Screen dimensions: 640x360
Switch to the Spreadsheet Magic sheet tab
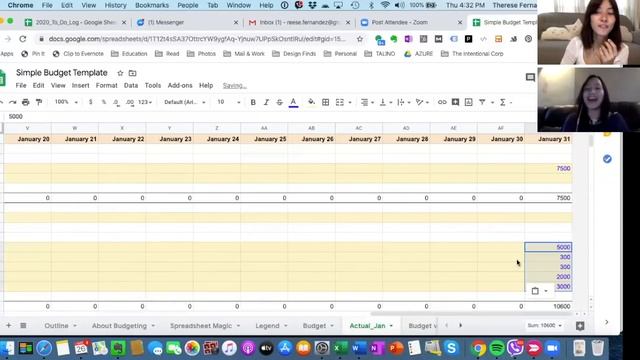[x=201, y=326]
